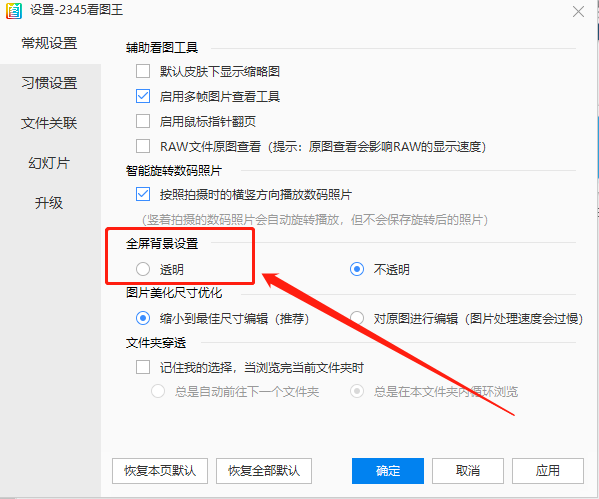
Task: Click the 图片美化尺寸优化 section heading
Action: [174, 293]
